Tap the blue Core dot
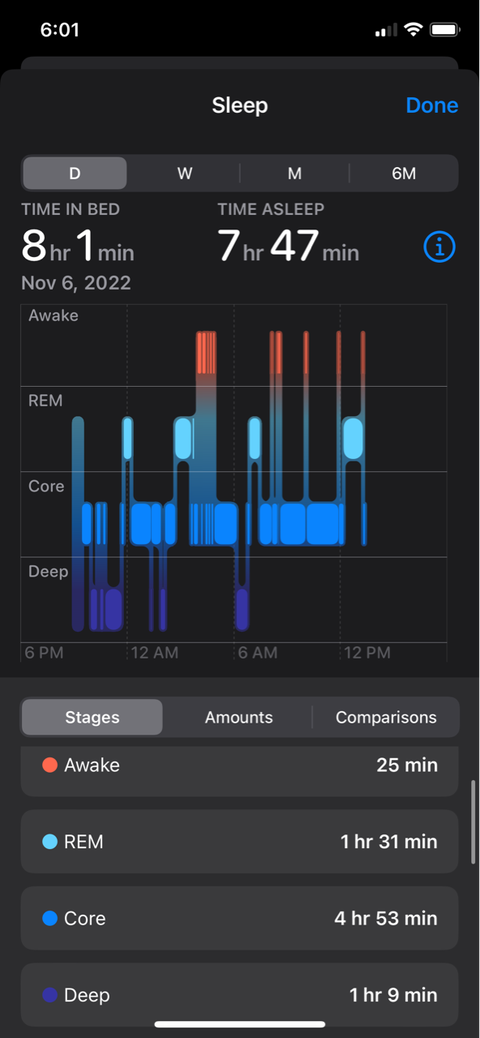480x1038 pixels. [x=50, y=918]
